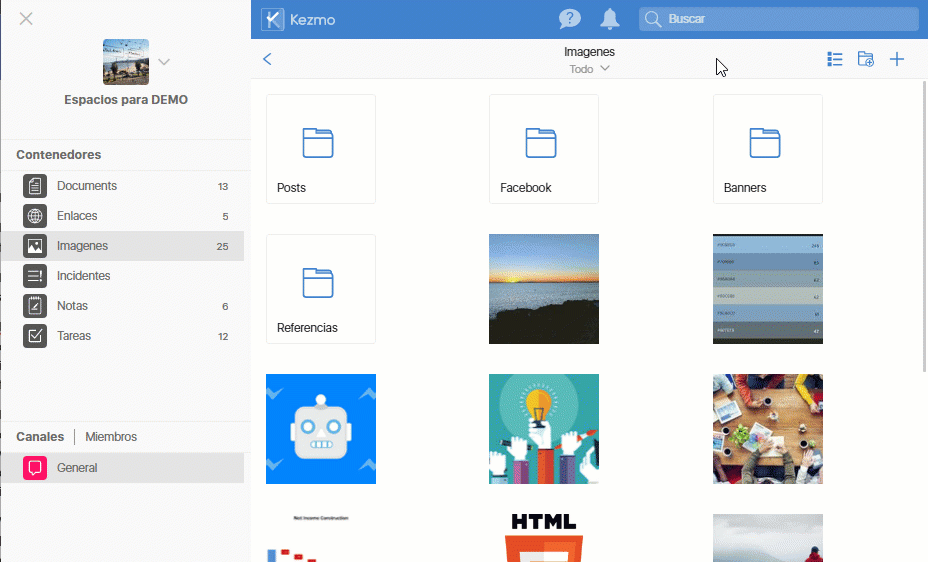Open the Banners folder
This screenshot has width=928, height=562.
768,149
